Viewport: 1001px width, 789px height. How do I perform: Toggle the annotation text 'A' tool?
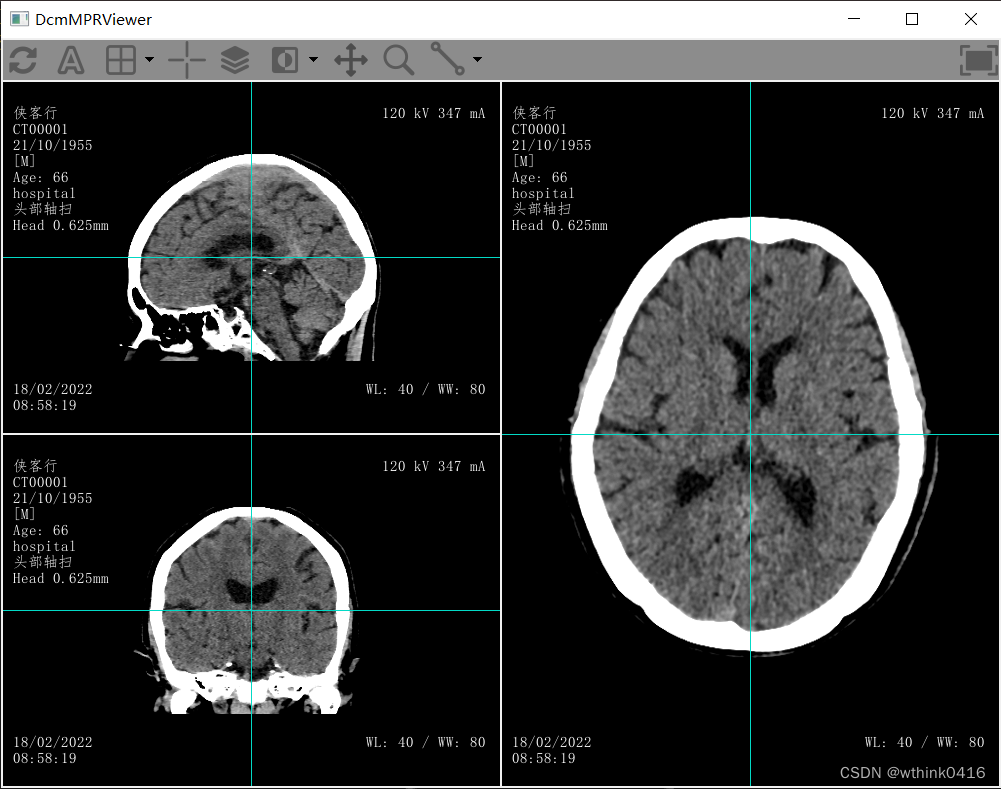click(x=71, y=60)
